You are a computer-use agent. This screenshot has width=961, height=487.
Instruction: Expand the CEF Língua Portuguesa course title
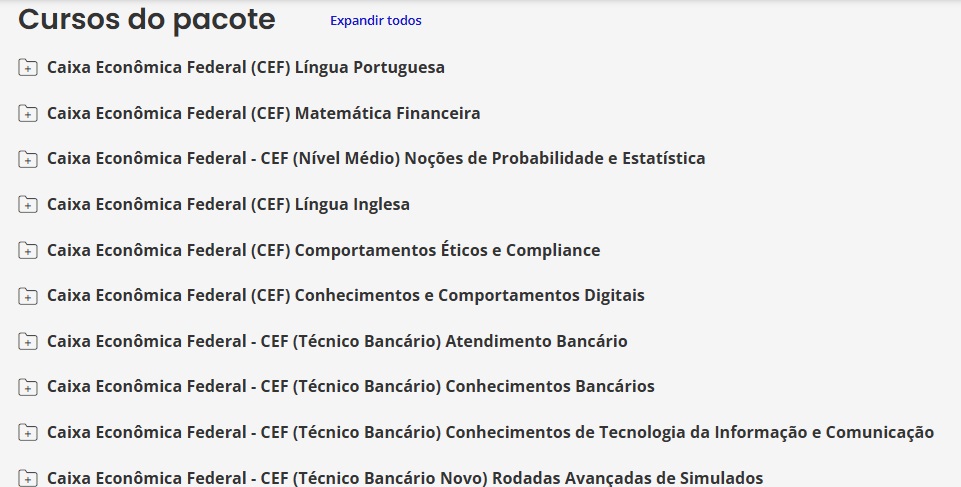246,67
